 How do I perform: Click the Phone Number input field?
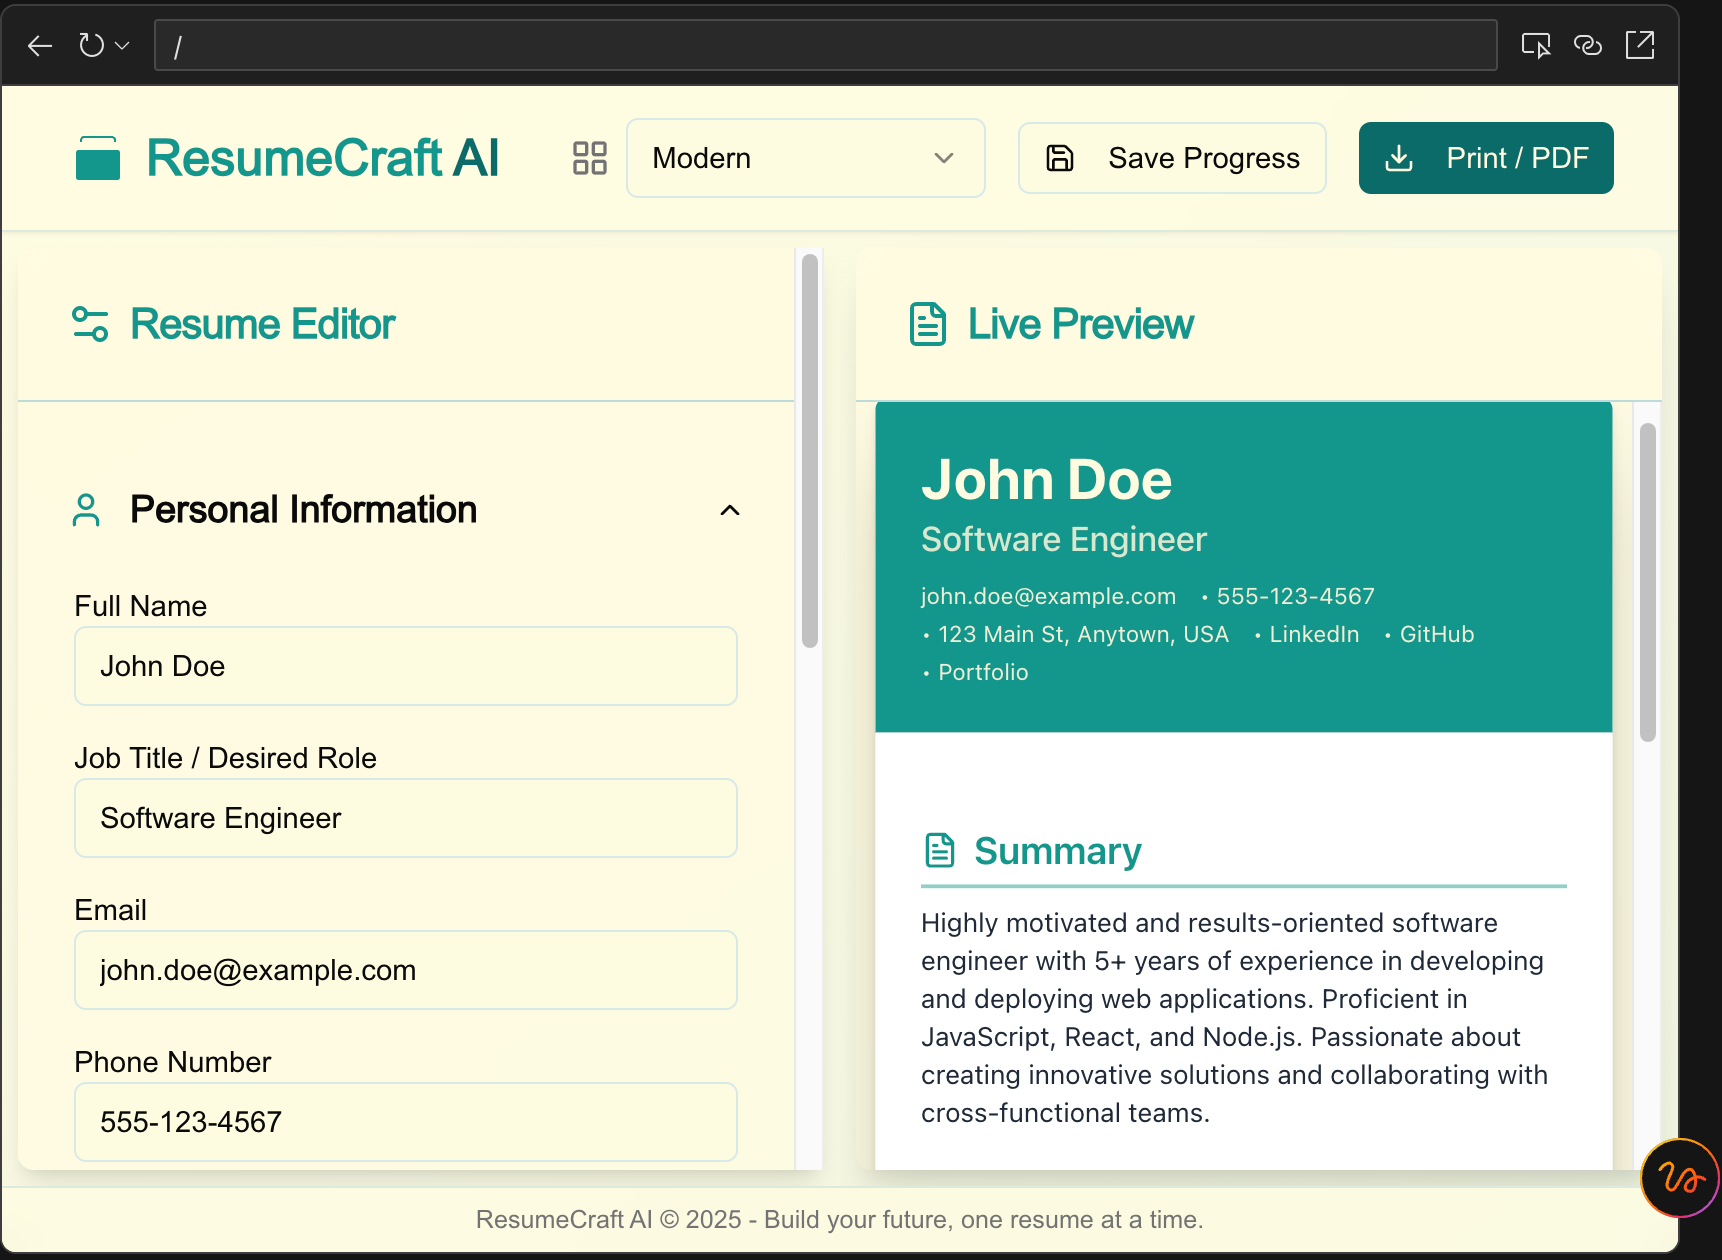[x=406, y=1122]
